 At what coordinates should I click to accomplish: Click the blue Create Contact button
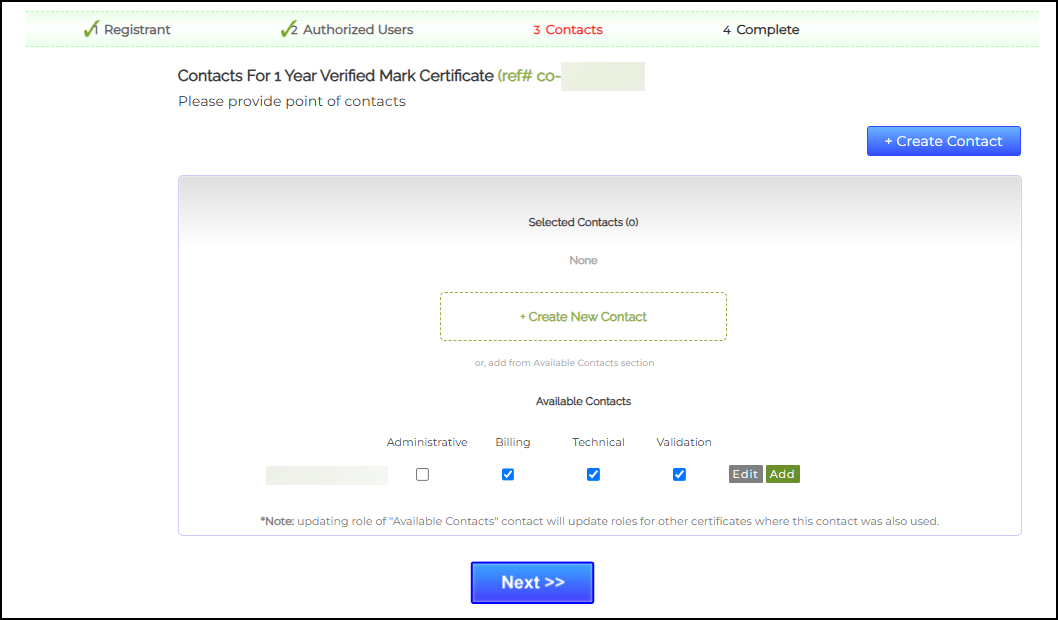coord(943,141)
